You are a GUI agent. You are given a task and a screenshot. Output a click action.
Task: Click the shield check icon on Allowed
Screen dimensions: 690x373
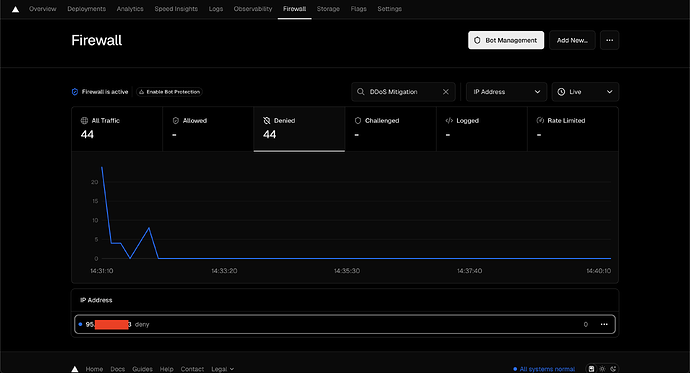click(176, 121)
